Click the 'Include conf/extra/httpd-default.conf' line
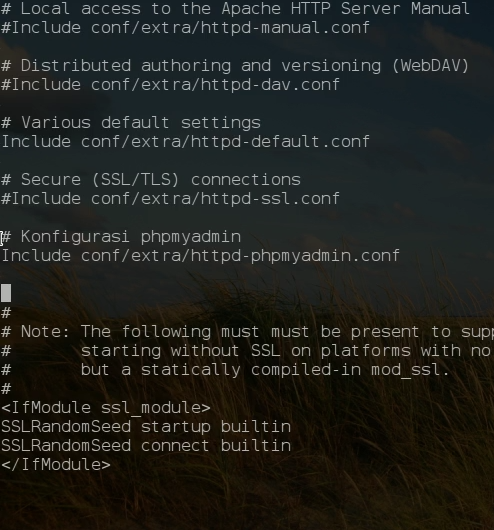The height and width of the screenshot is (530, 494). point(185,142)
